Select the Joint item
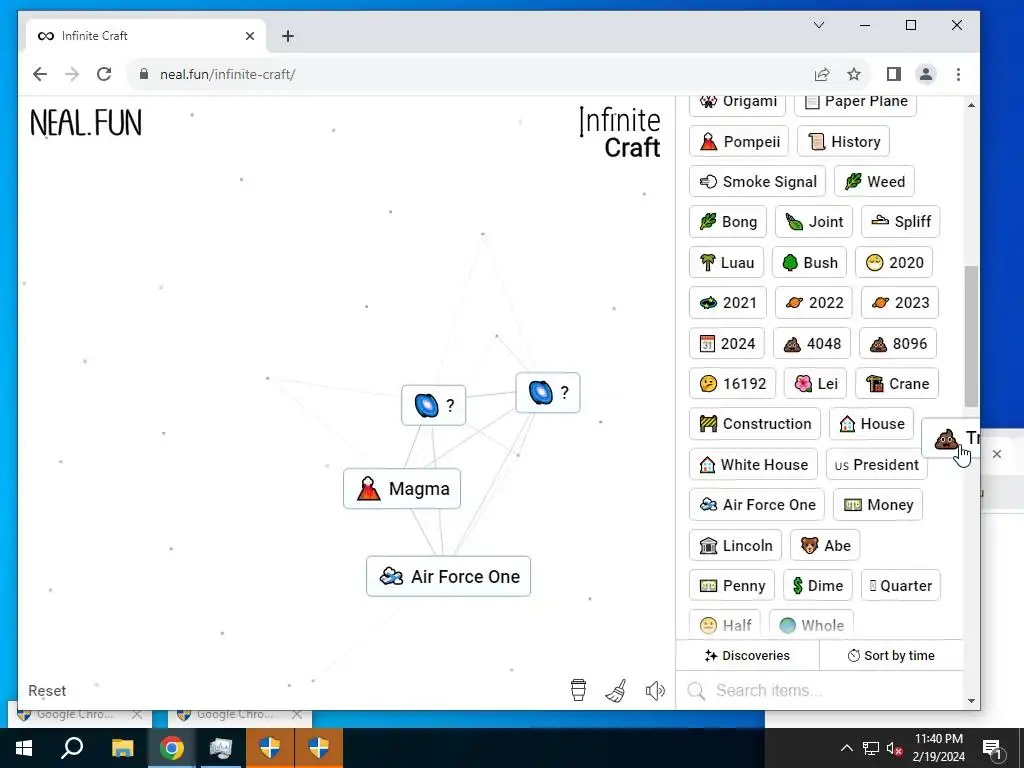 tap(813, 222)
